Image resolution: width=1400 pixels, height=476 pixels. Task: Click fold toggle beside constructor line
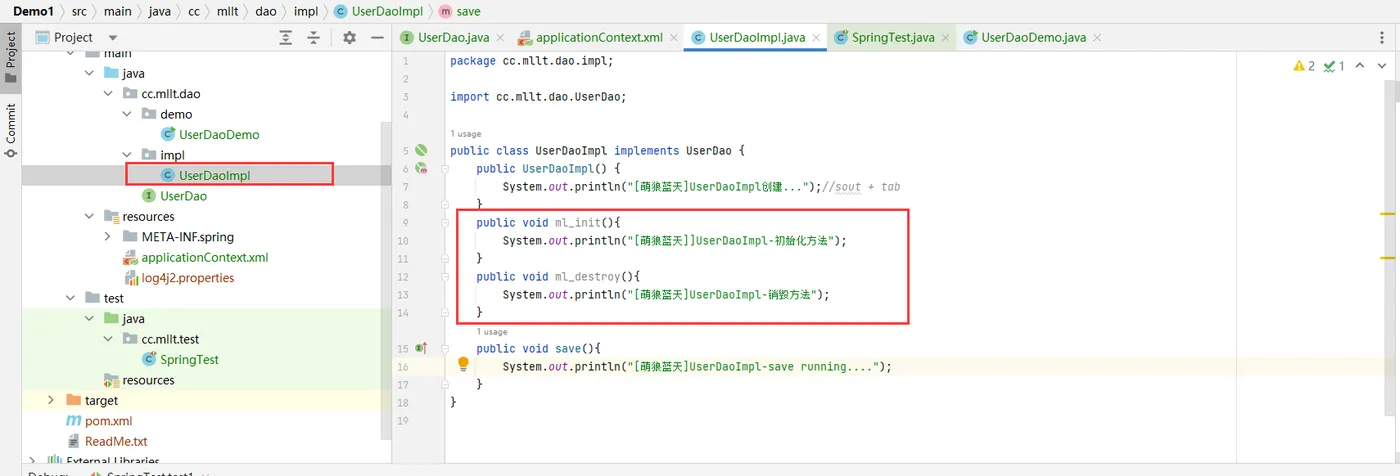[446, 169]
